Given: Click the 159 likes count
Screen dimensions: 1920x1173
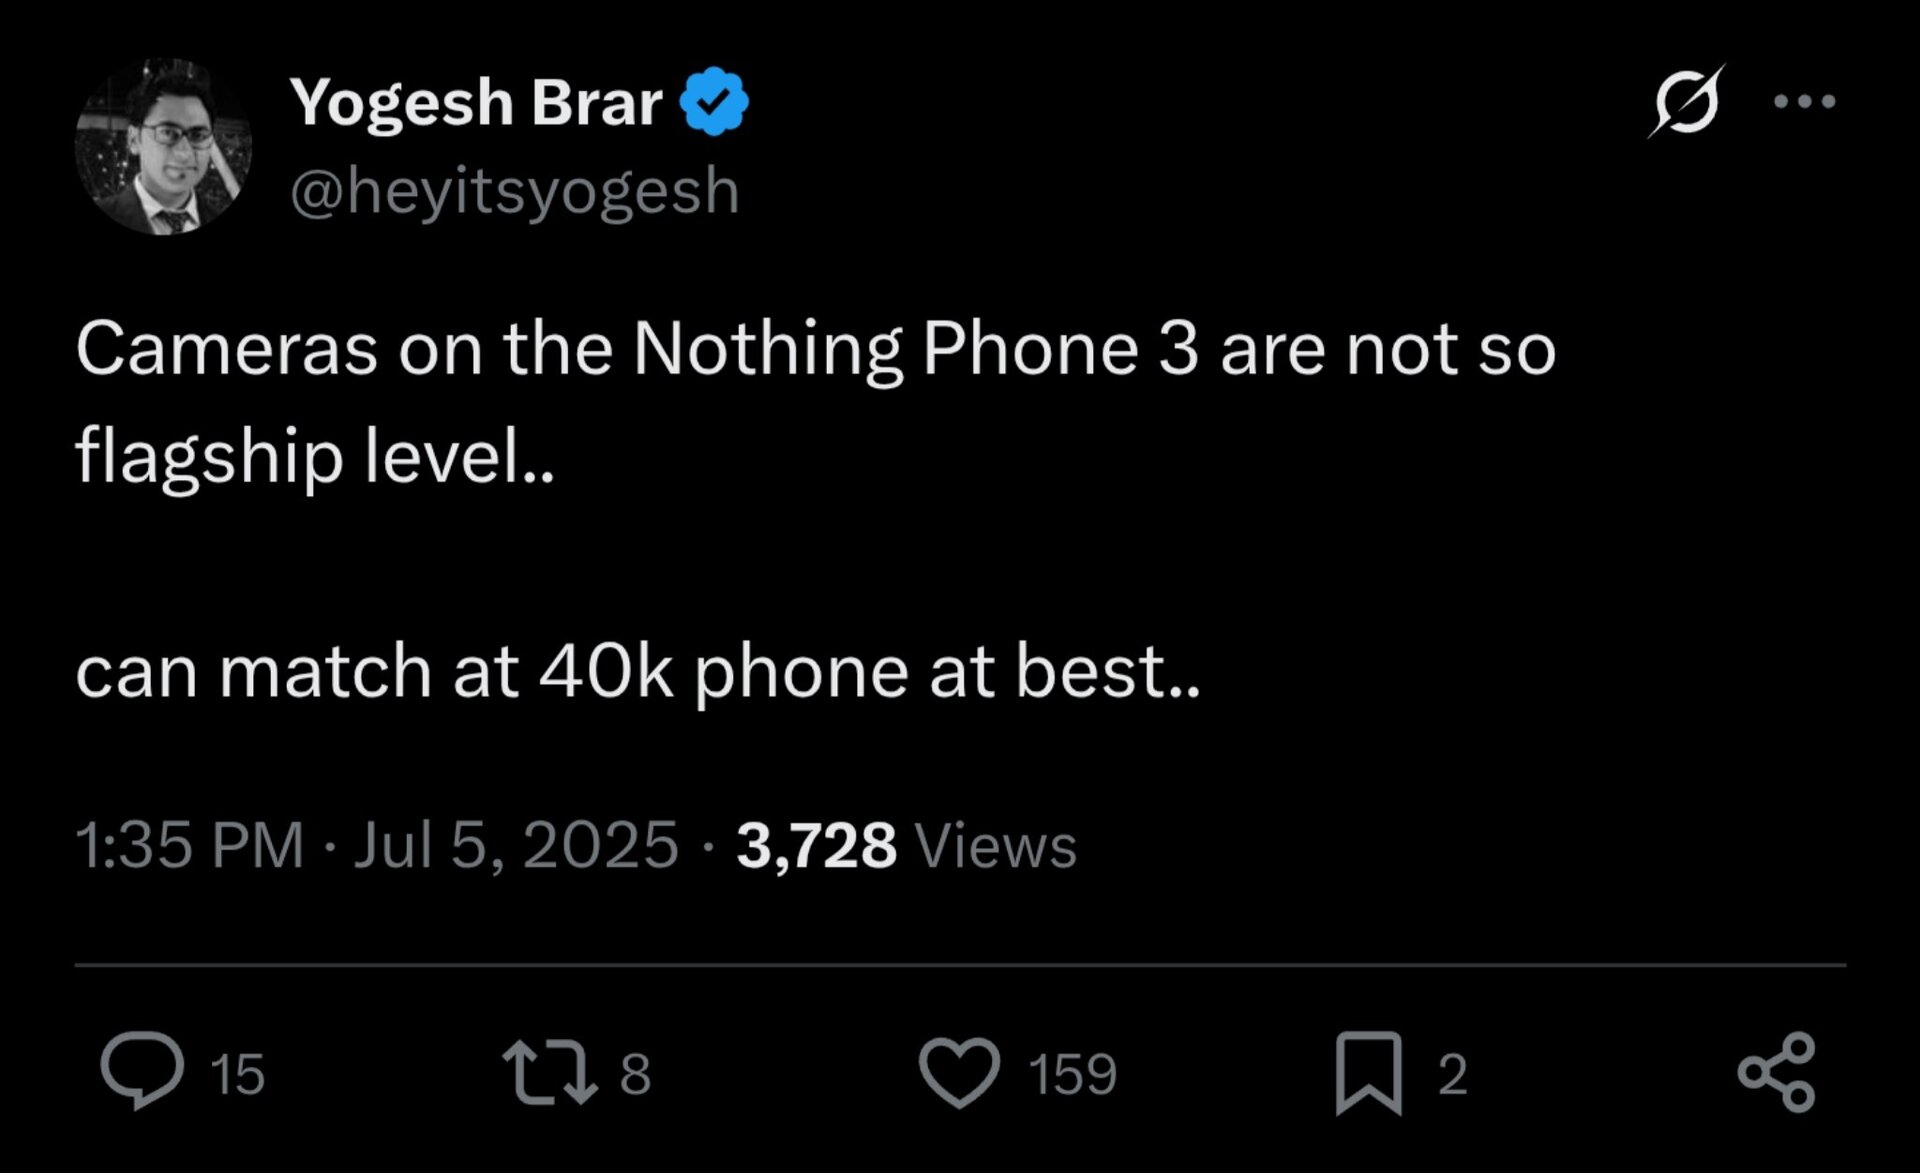Looking at the screenshot, I should [x=1072, y=1074].
